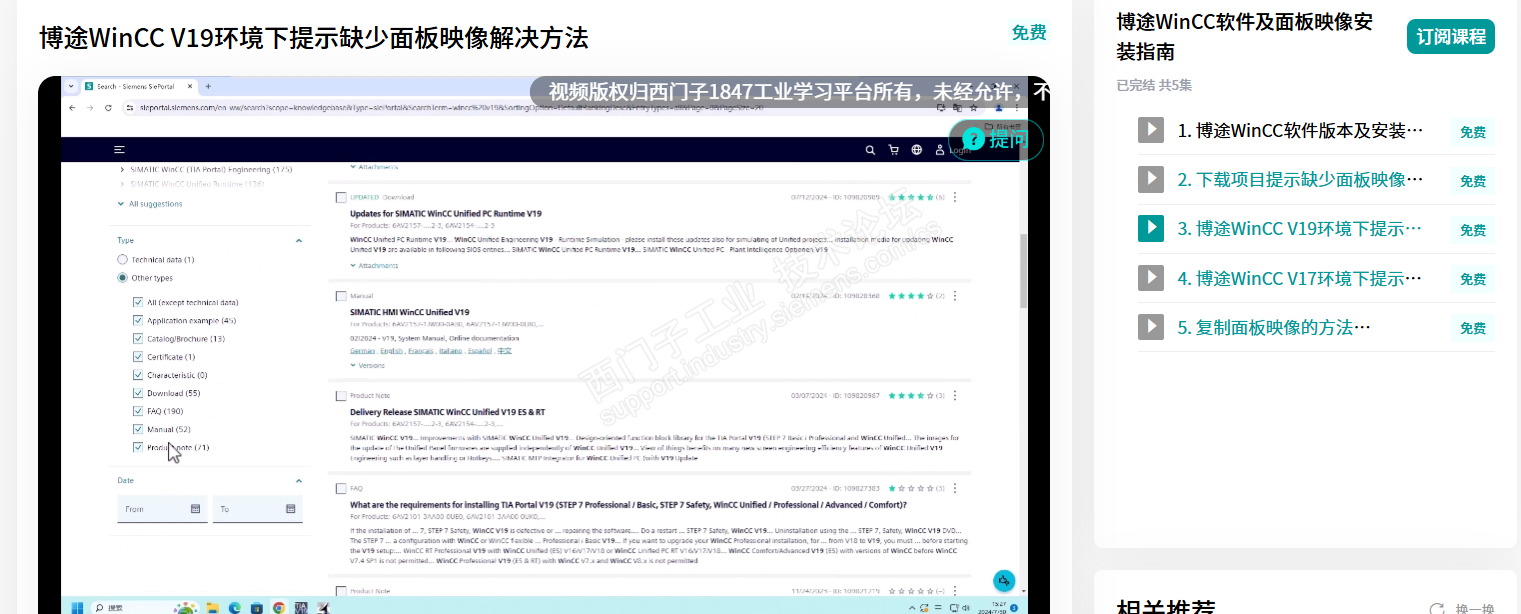The height and width of the screenshot is (614, 1521).
Task: Click the browser reload icon in video
Action: [x=108, y=107]
